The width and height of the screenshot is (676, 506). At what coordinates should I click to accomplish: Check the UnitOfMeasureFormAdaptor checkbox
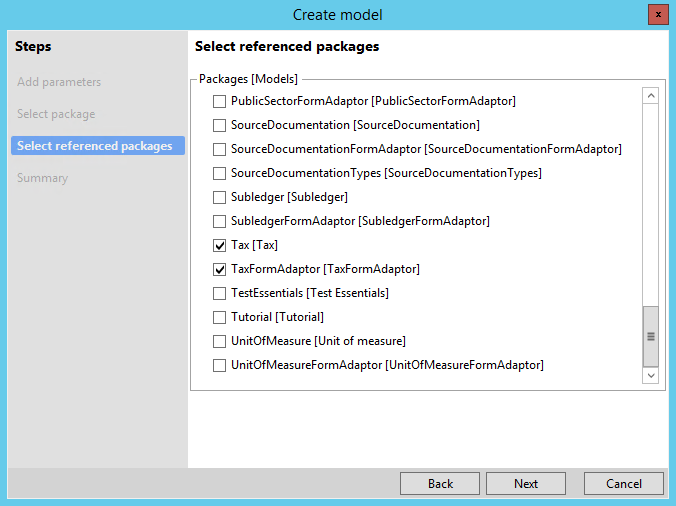click(219, 365)
